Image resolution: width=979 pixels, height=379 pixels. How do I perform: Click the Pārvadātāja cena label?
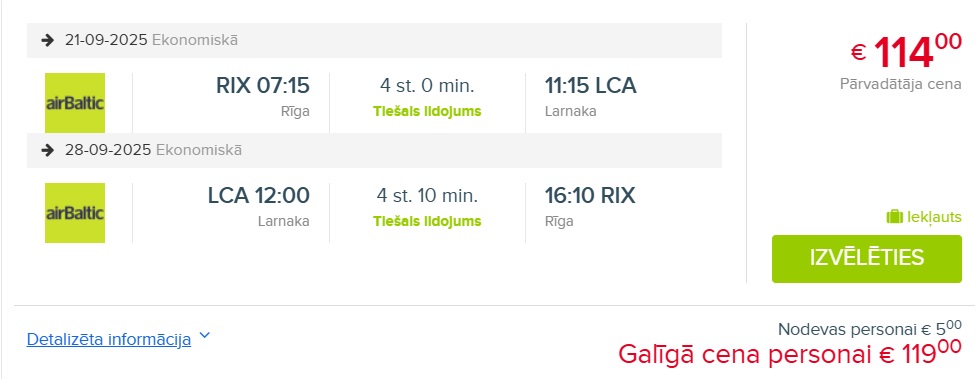(900, 84)
